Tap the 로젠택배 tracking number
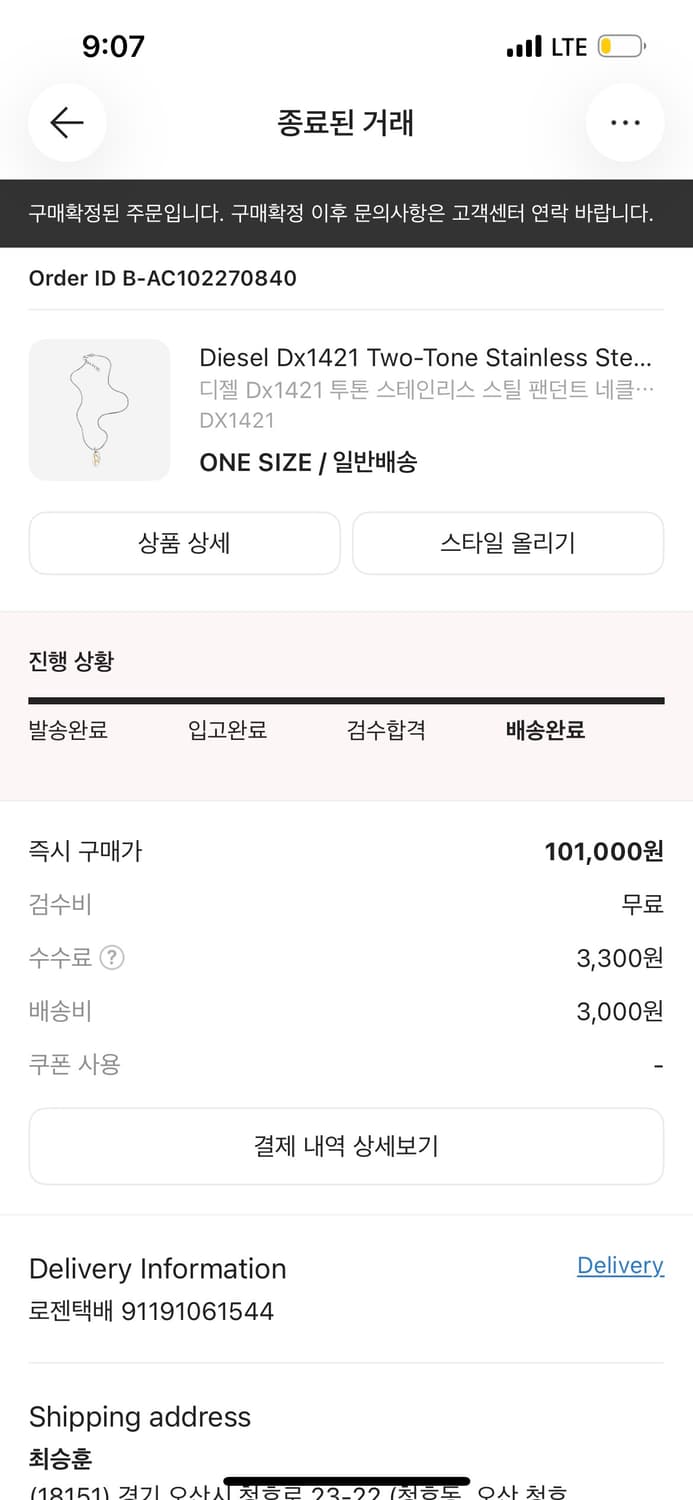This screenshot has width=693, height=1500. (x=152, y=1311)
